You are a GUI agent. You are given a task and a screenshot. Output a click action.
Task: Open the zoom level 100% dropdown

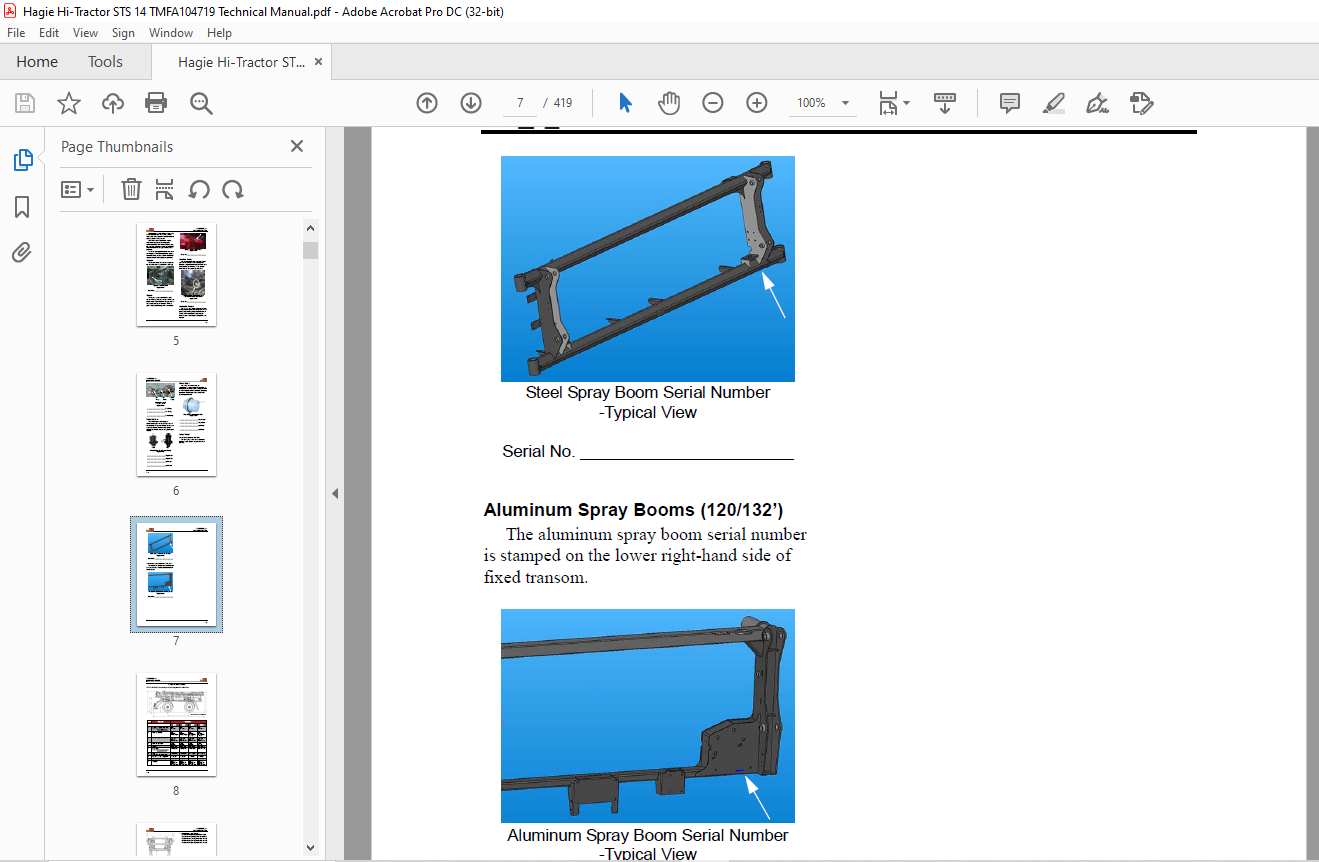coord(822,103)
